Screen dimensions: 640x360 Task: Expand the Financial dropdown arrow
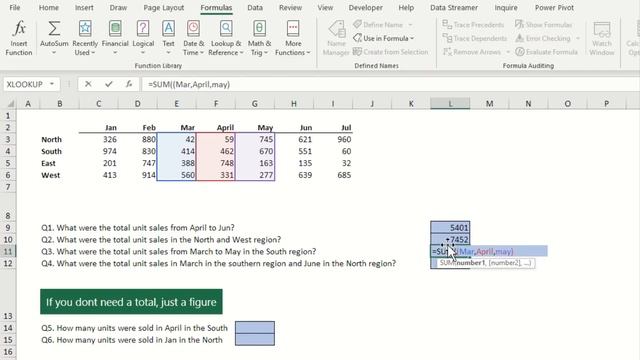[115, 53]
